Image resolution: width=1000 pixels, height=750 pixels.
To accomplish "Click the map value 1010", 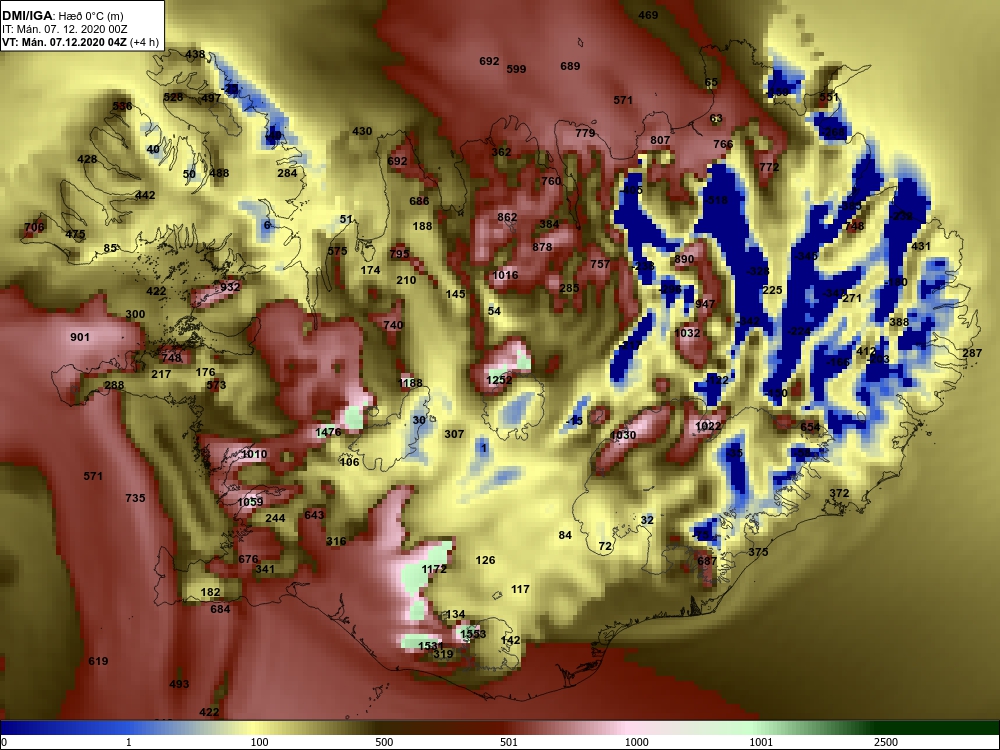I will click(254, 454).
